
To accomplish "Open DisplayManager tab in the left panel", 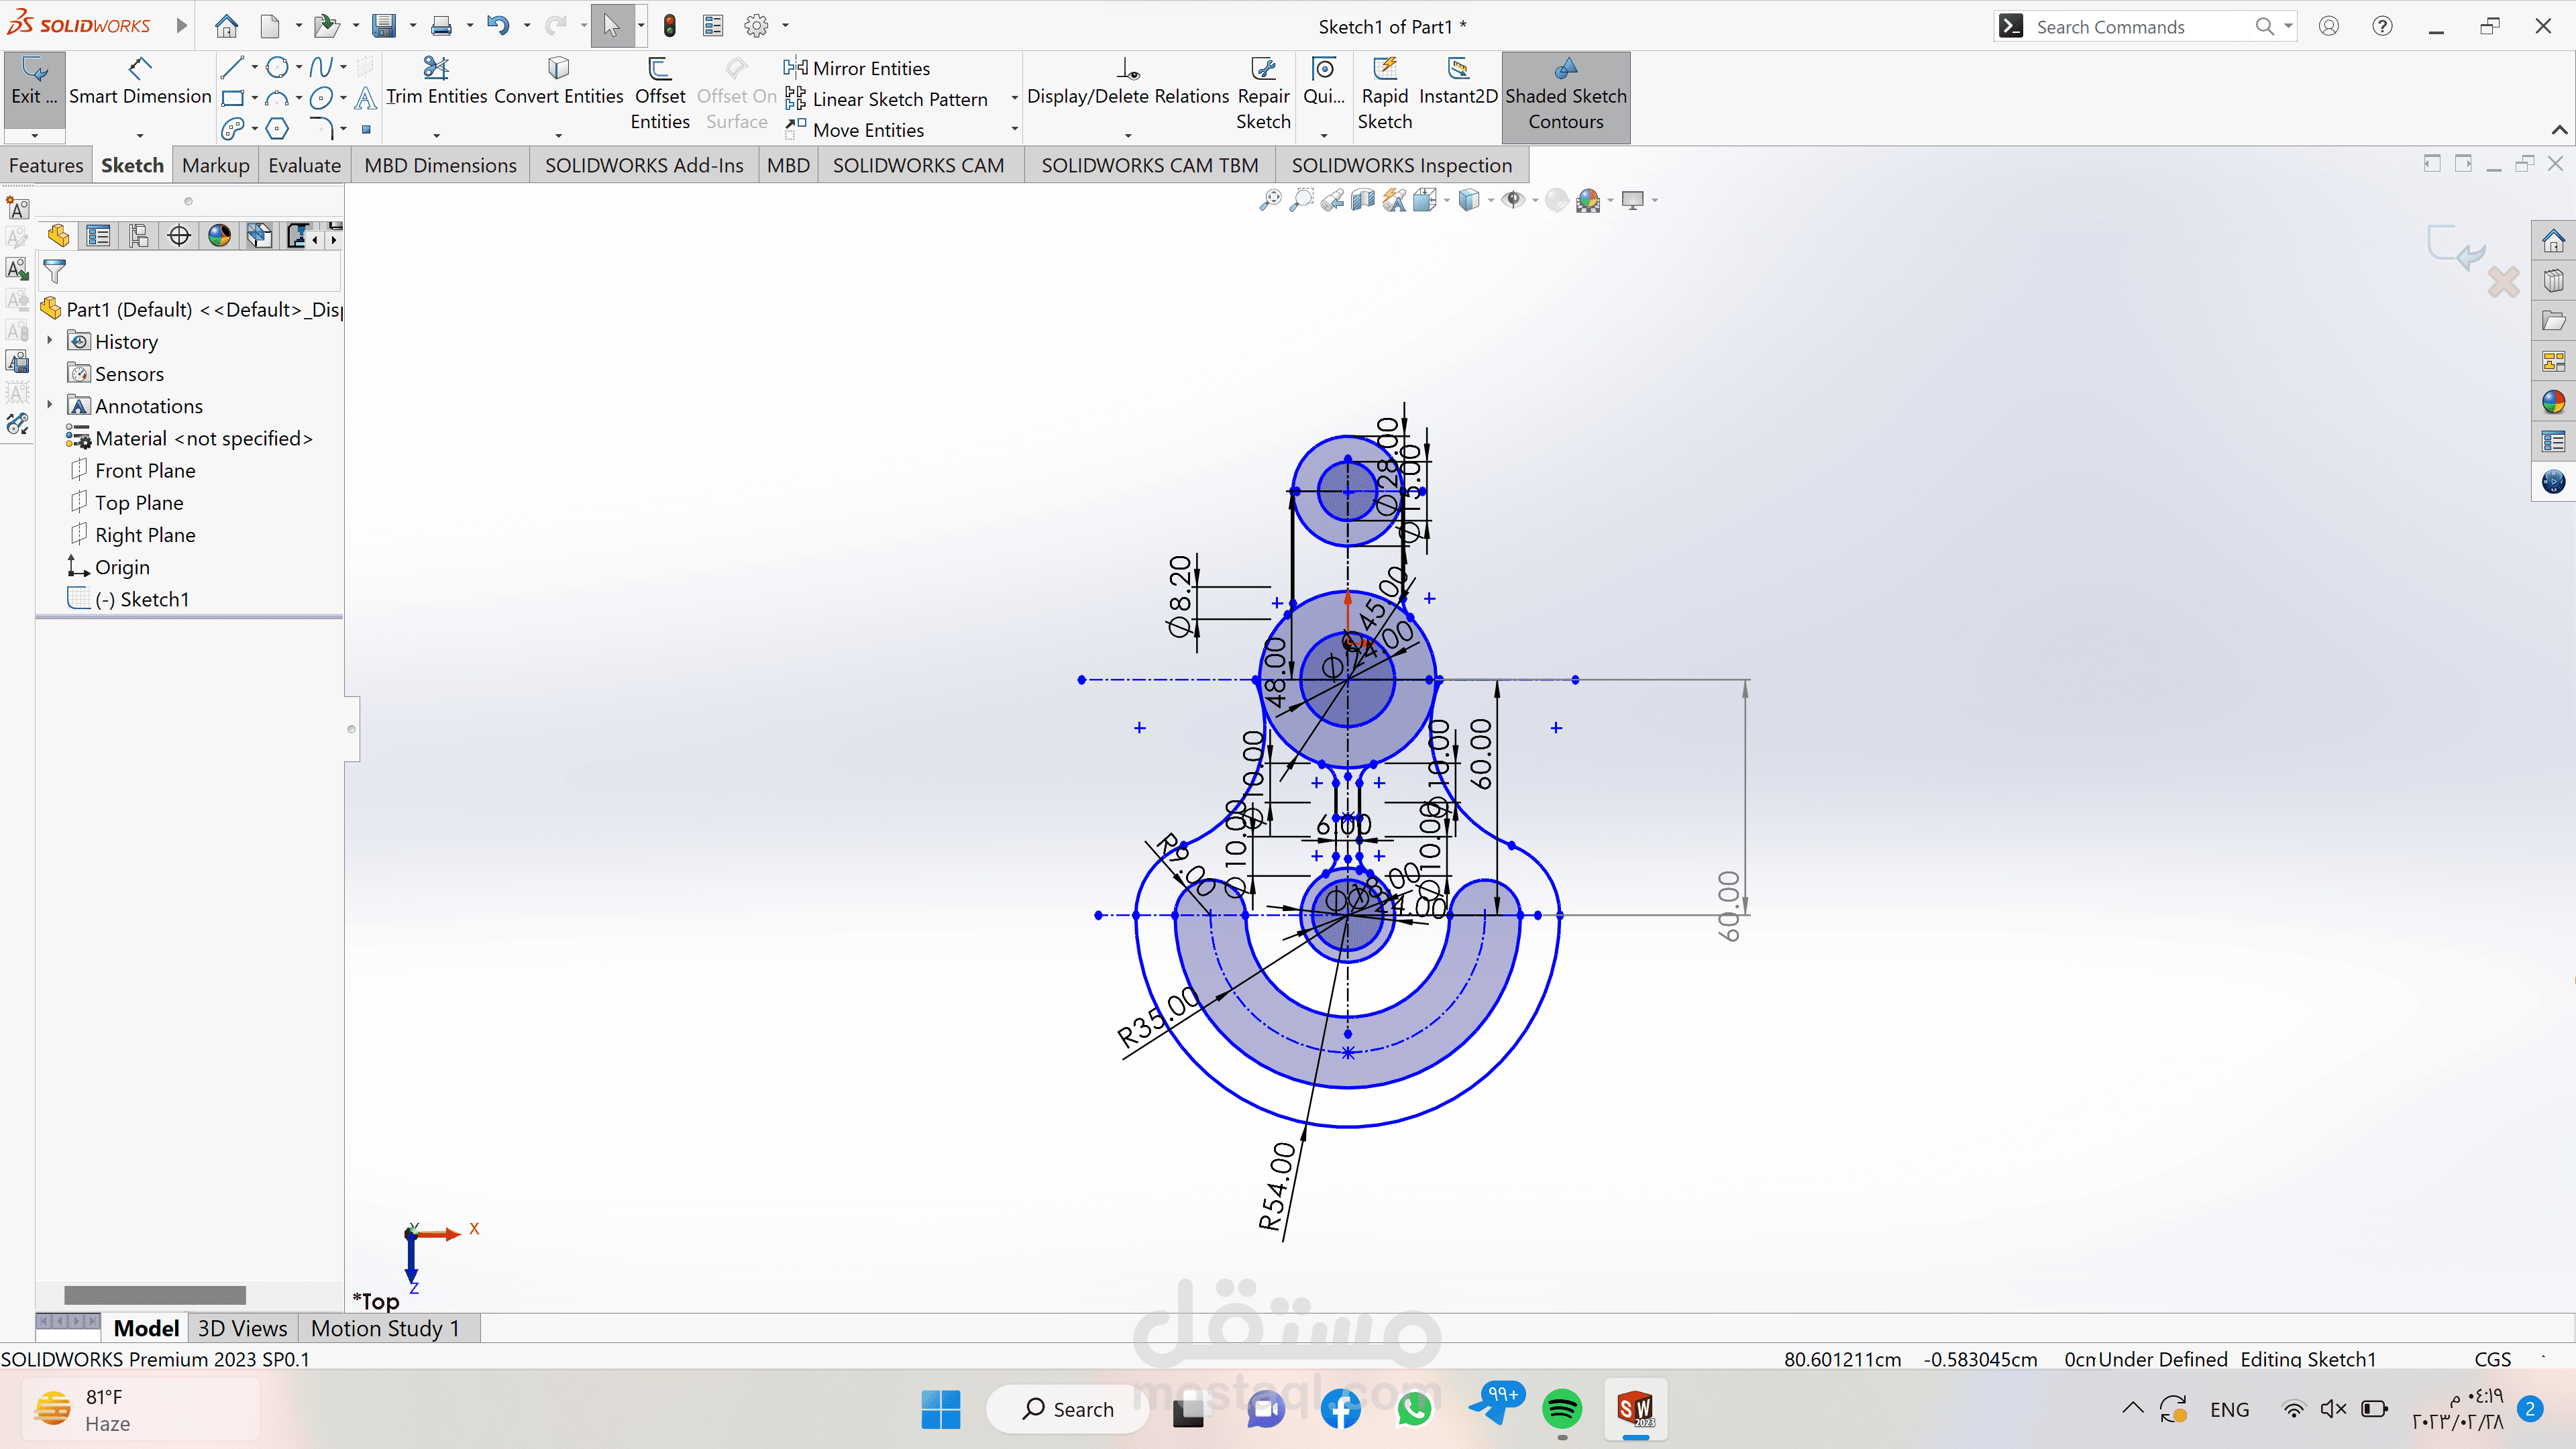I will [219, 236].
